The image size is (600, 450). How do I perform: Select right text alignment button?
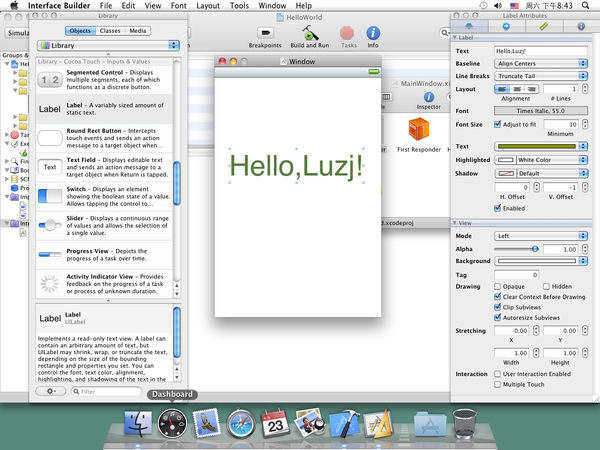tap(532, 89)
